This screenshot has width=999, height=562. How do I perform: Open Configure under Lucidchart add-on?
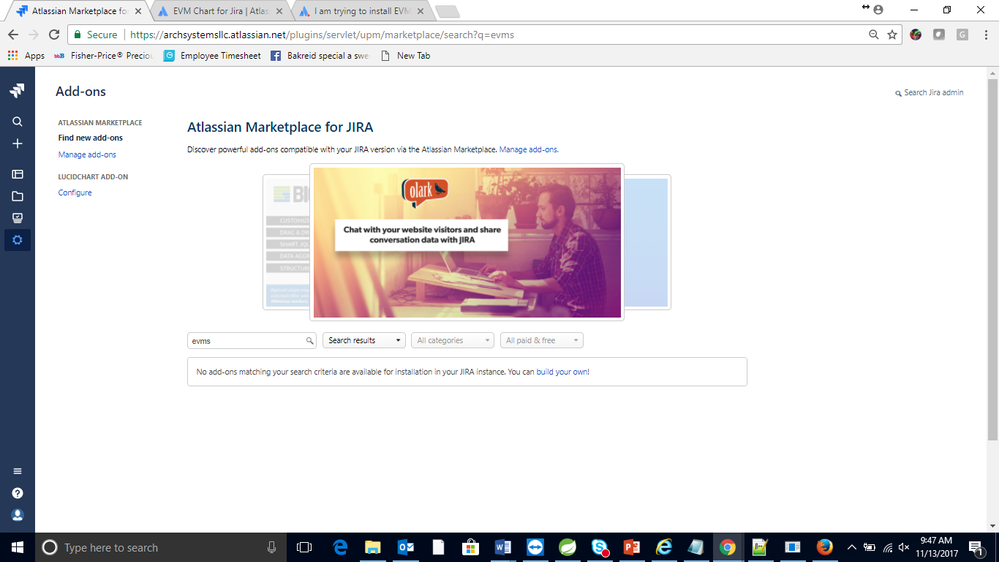pos(75,192)
